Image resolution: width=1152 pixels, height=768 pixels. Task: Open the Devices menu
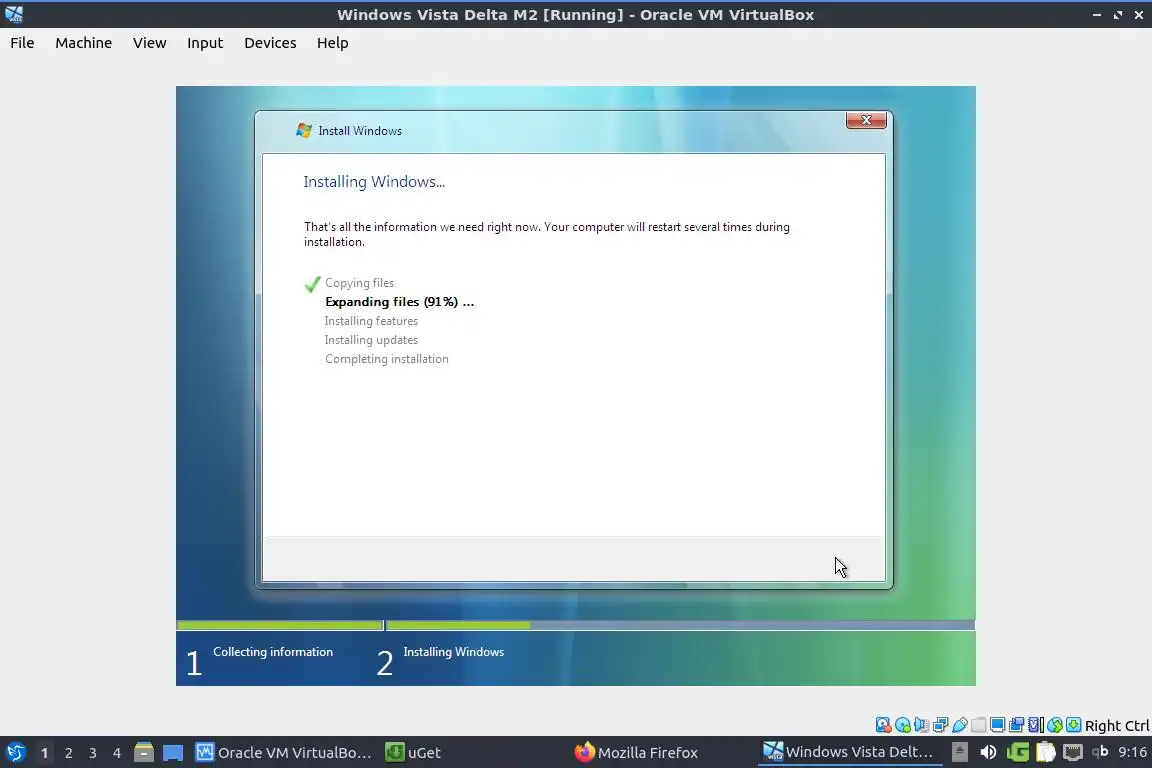pos(270,43)
